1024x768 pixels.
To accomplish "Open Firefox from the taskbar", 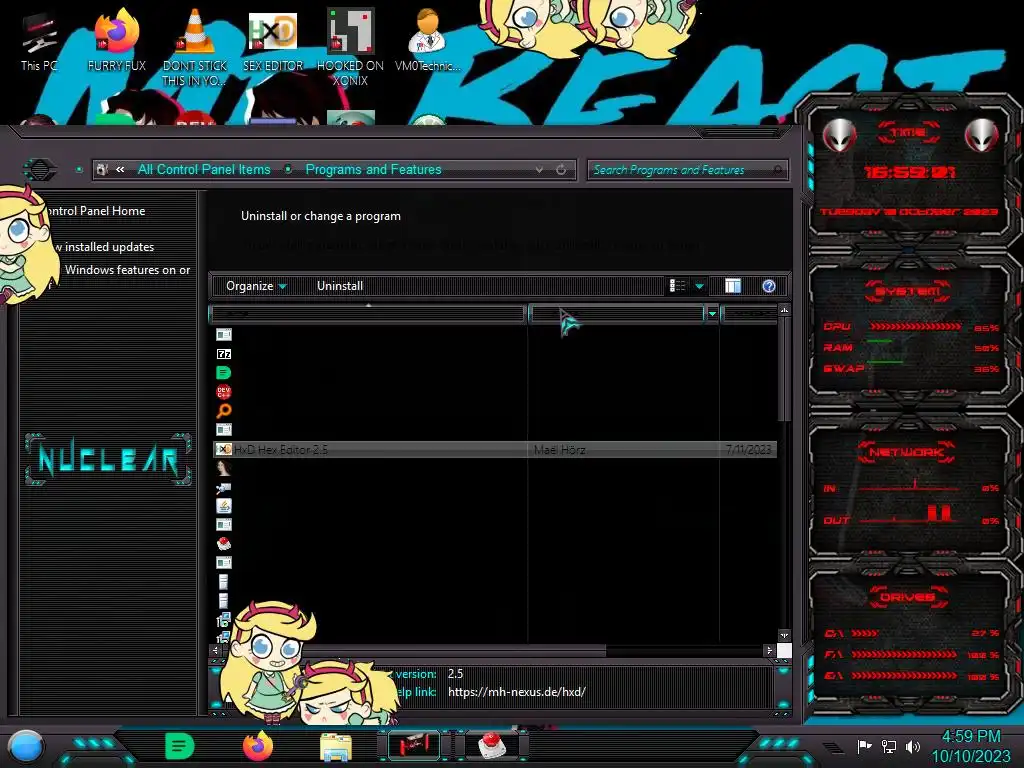I will [x=258, y=746].
